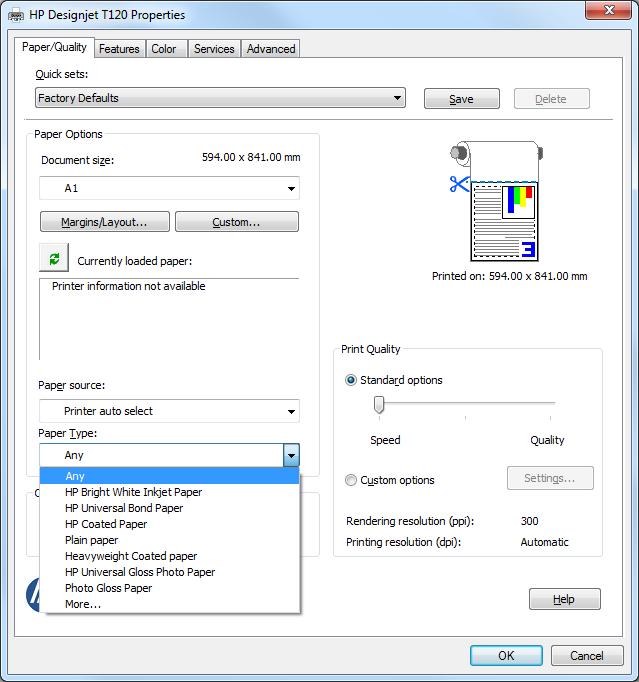
Task: Click the Help button
Action: coord(565,599)
